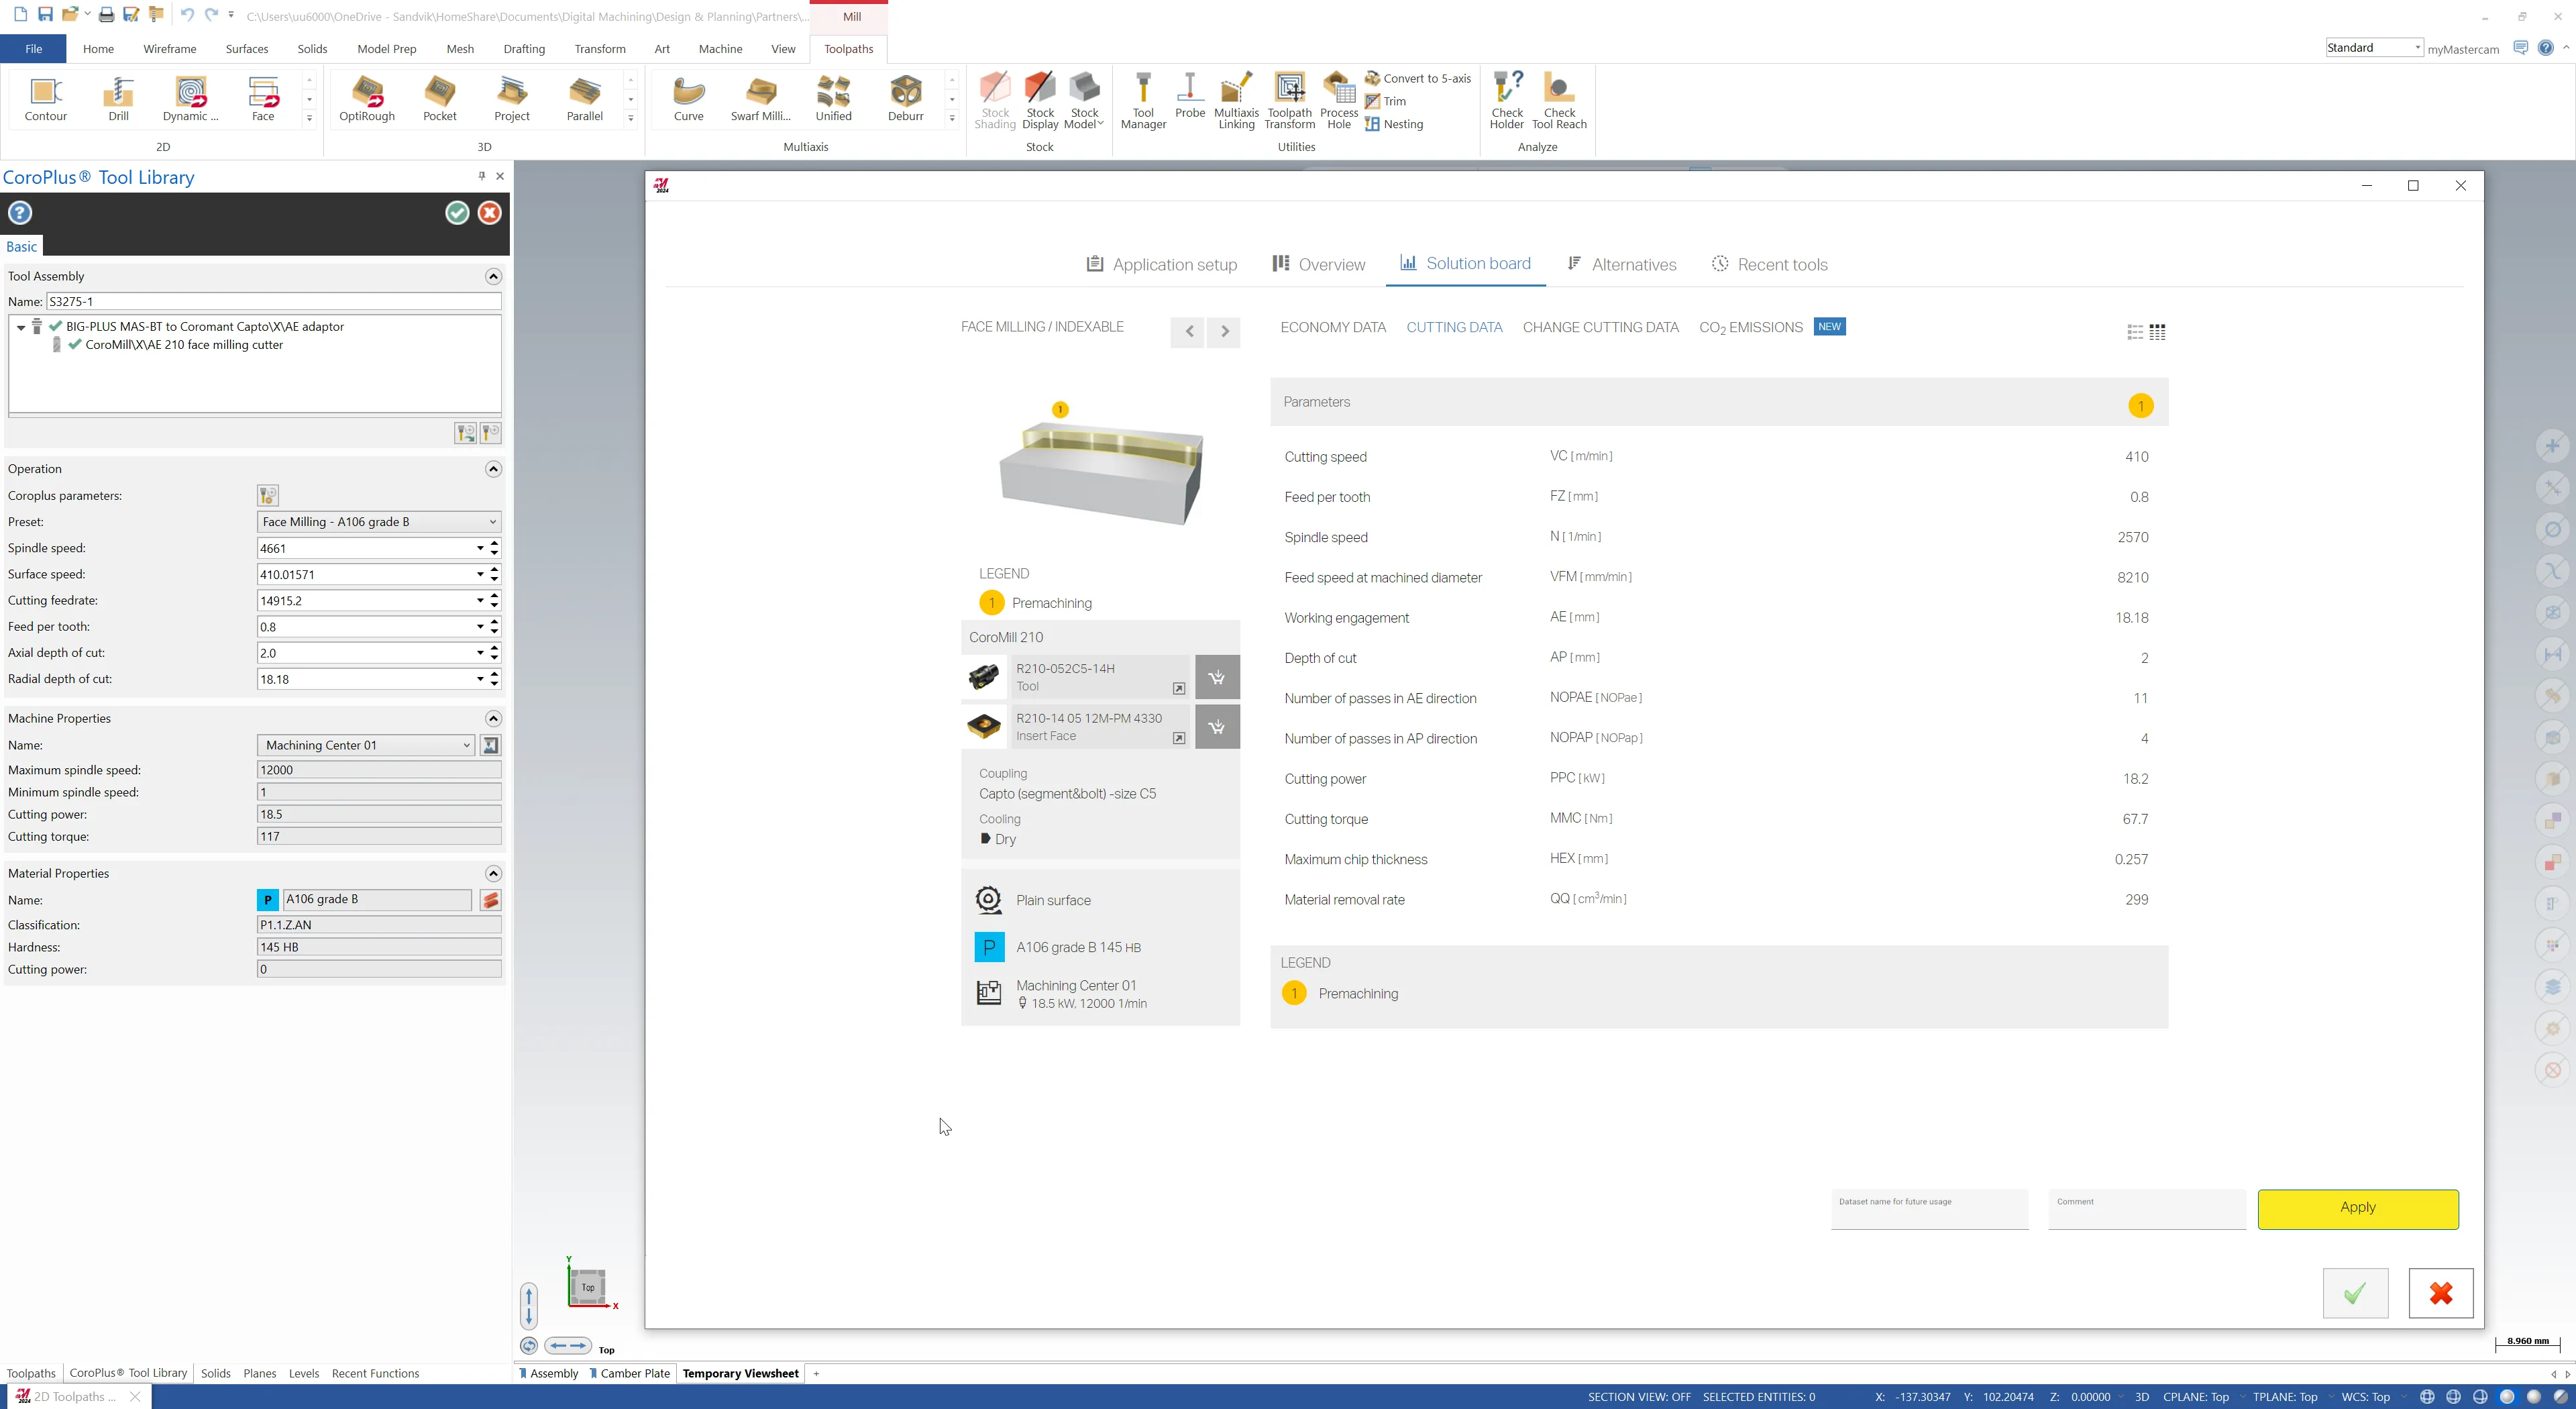This screenshot has width=2576, height=1409.
Task: Open the Drill toolpath tool
Action: pyautogui.click(x=119, y=98)
